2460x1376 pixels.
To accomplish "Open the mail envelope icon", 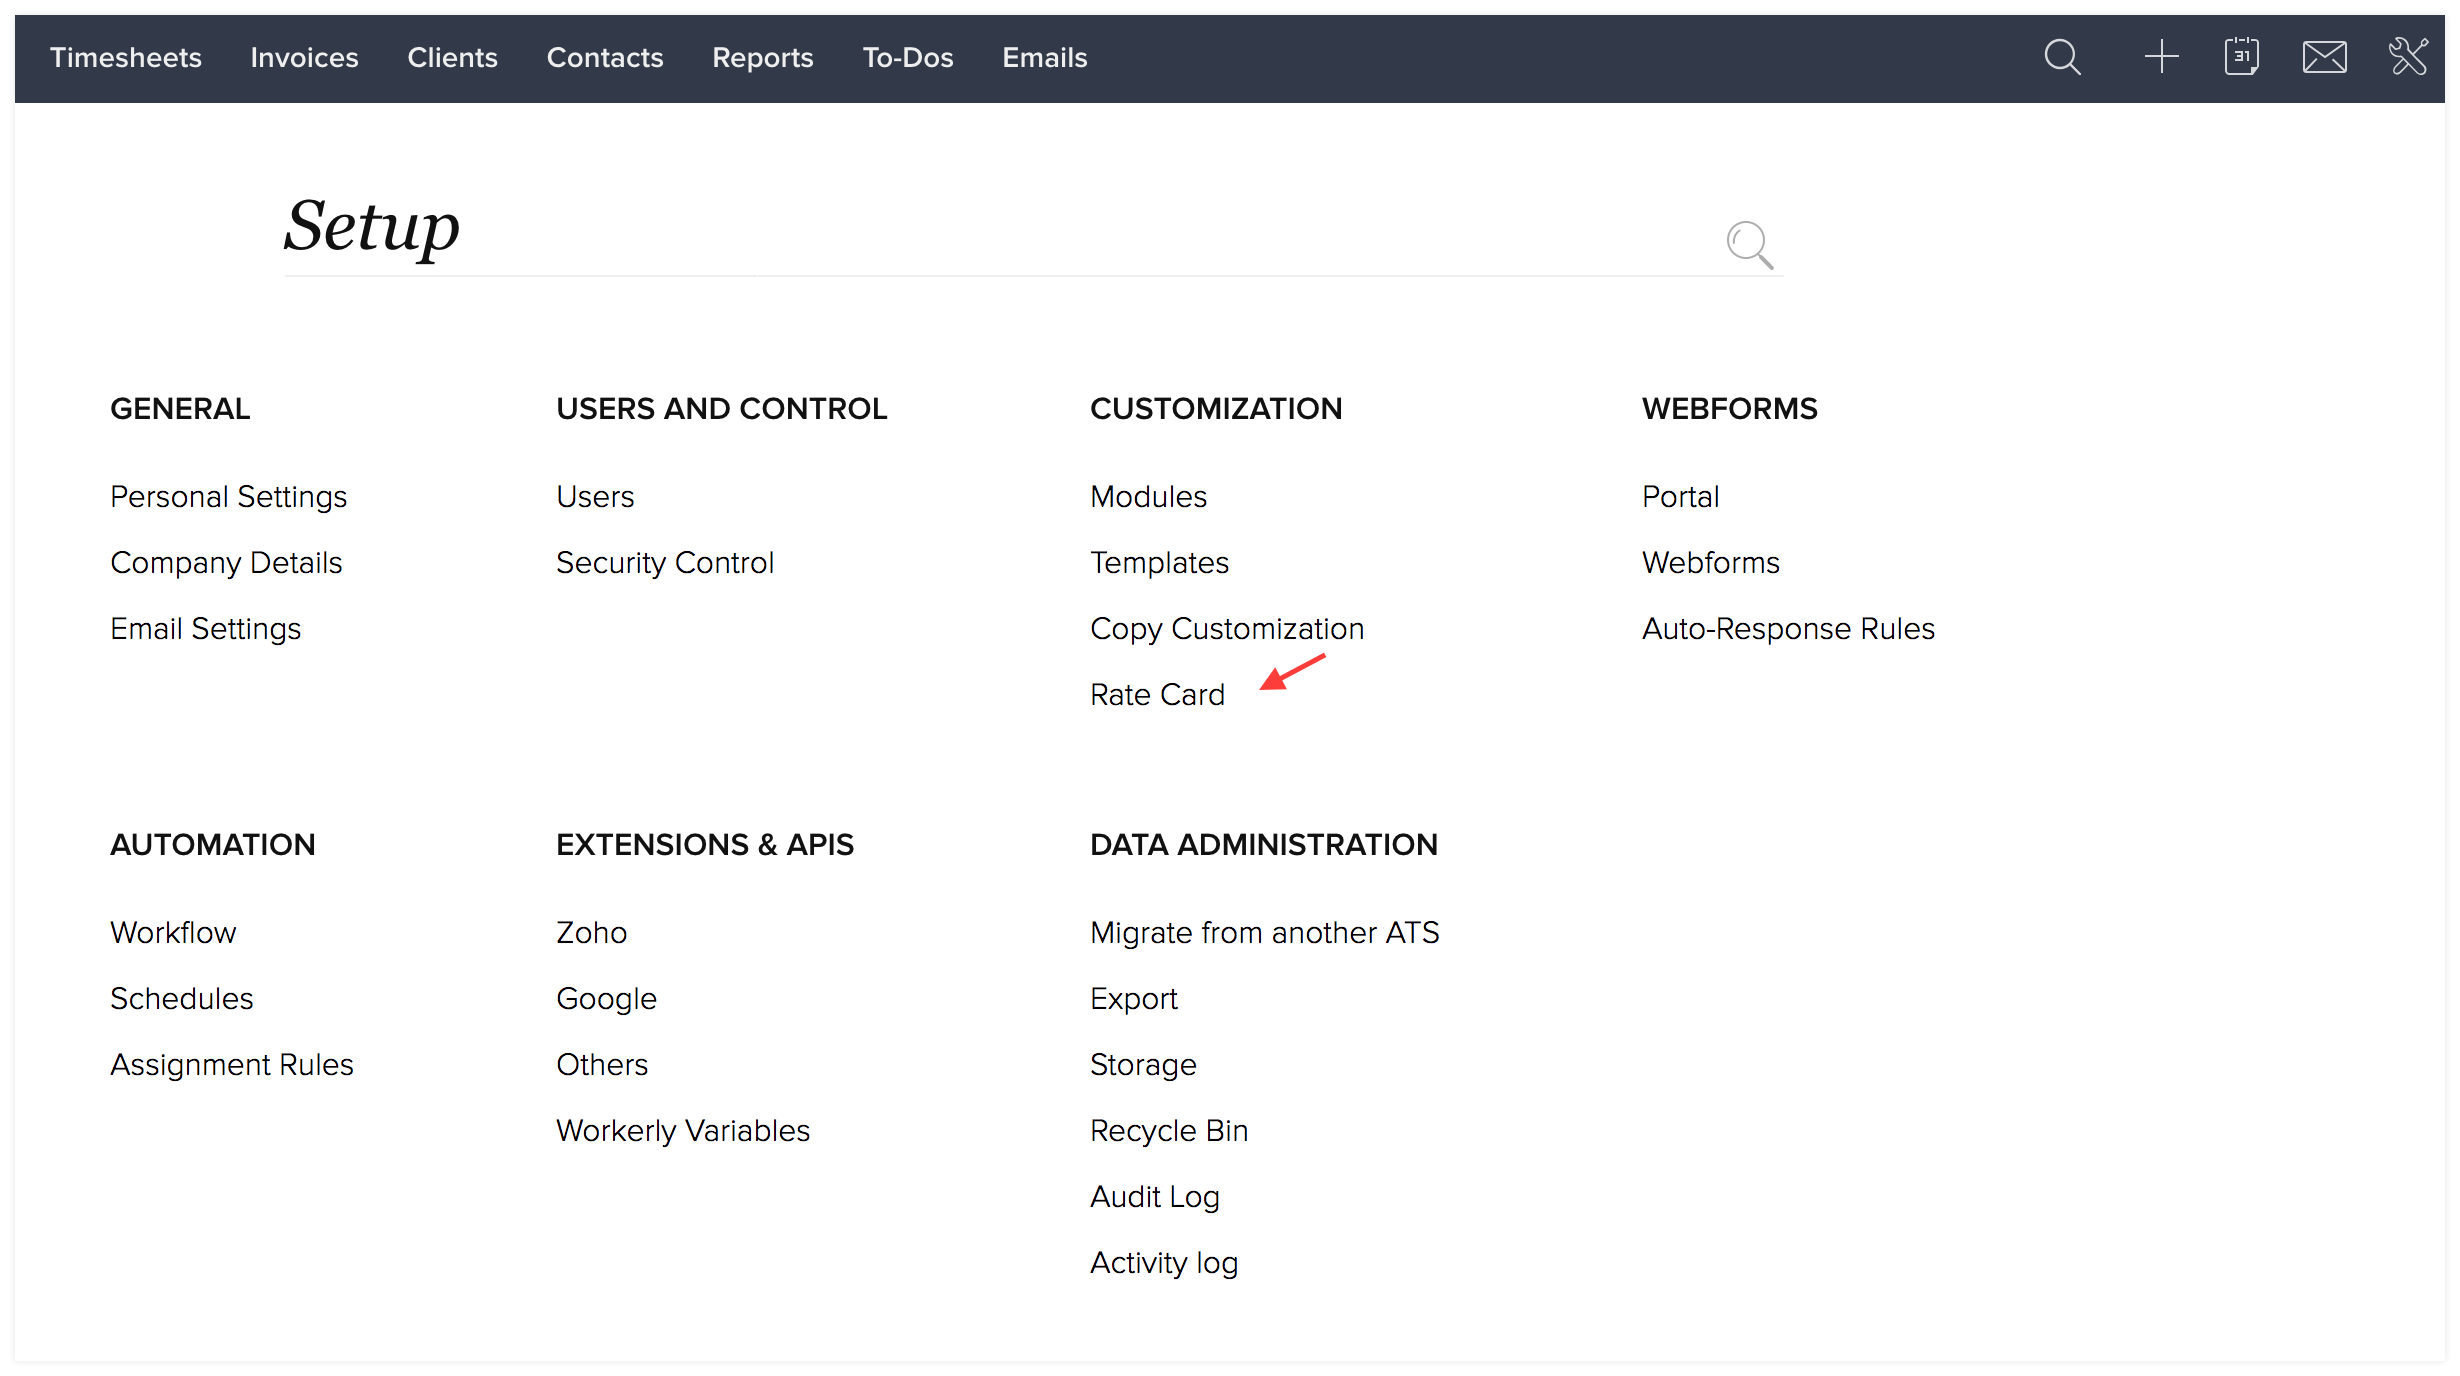I will 2324,57.
